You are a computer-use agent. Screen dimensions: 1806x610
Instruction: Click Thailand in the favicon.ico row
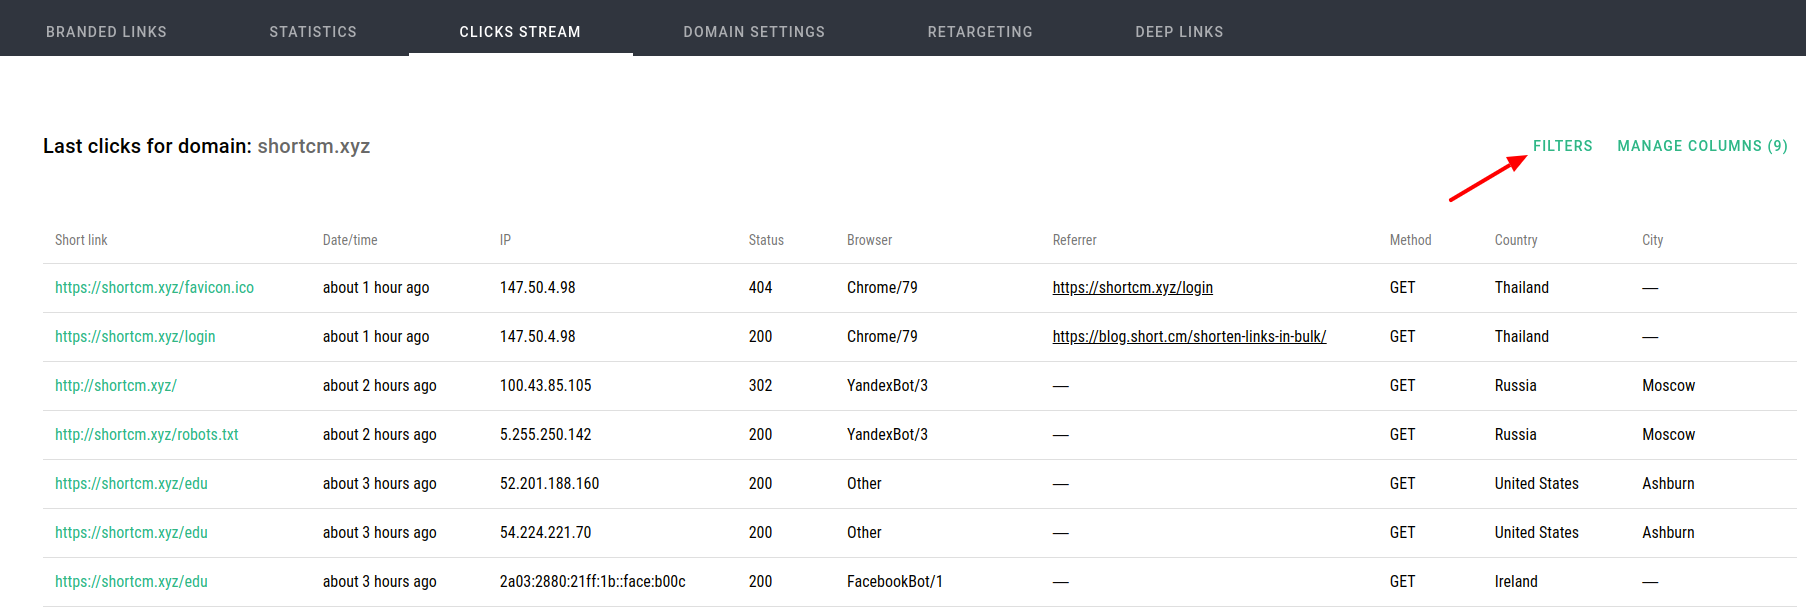(x=1522, y=288)
